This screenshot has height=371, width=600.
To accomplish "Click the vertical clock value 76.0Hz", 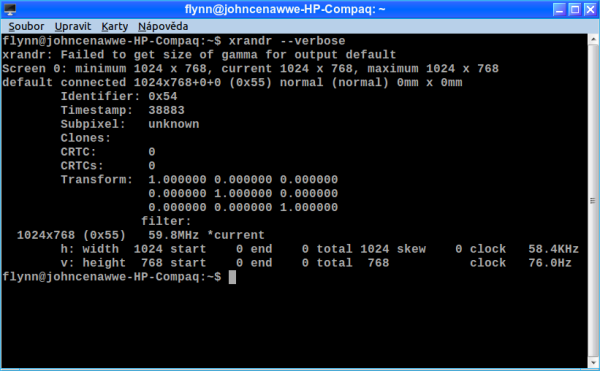I will [550, 263].
